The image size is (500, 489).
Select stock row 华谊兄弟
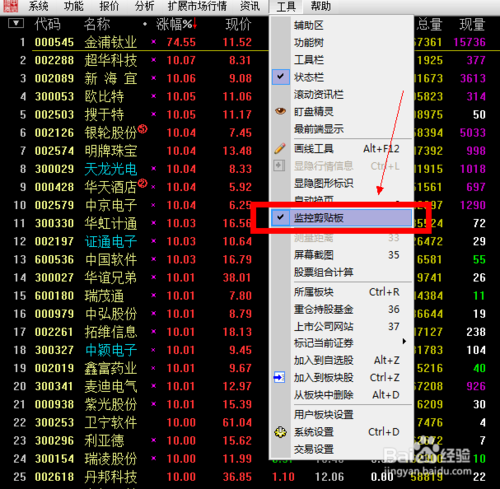click(110, 278)
